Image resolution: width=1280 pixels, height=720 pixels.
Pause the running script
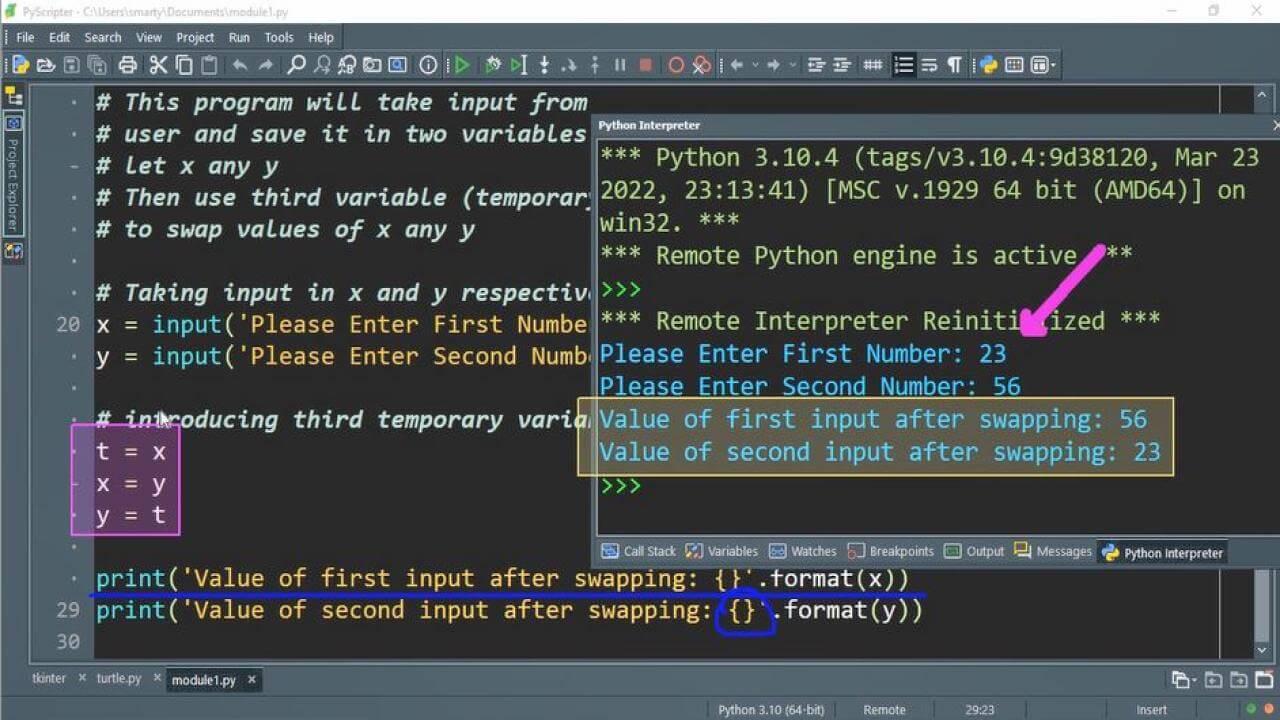620,64
